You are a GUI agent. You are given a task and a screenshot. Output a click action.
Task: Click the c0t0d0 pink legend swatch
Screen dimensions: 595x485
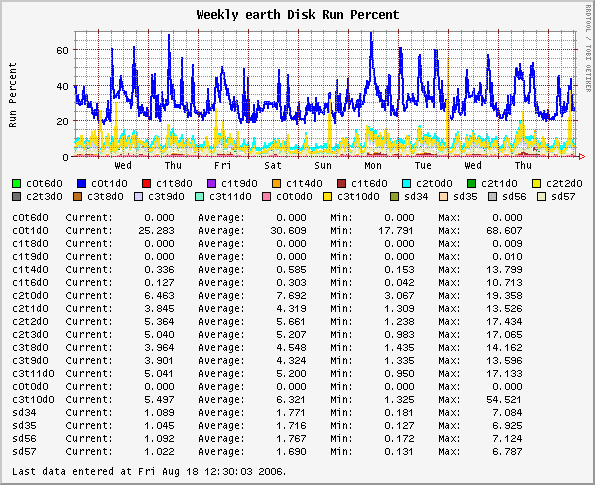coord(266,197)
